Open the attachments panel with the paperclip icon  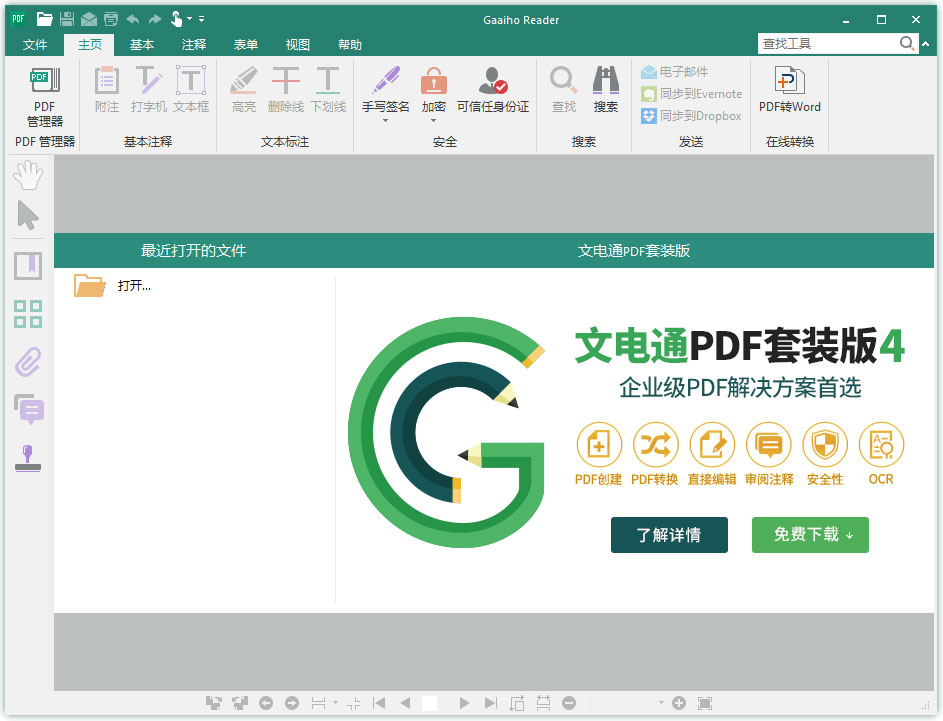point(28,362)
